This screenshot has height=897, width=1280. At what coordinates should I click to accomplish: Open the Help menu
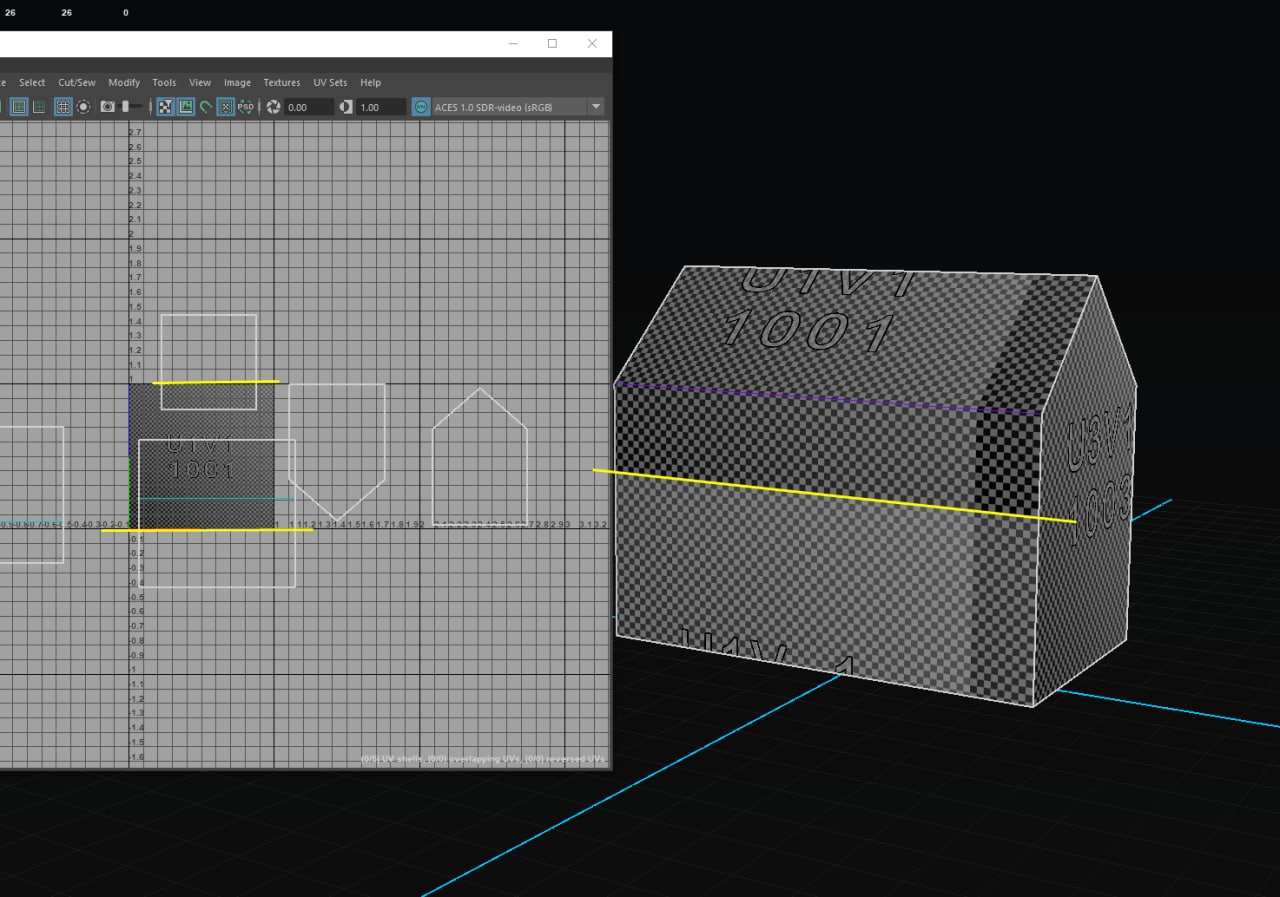(370, 83)
